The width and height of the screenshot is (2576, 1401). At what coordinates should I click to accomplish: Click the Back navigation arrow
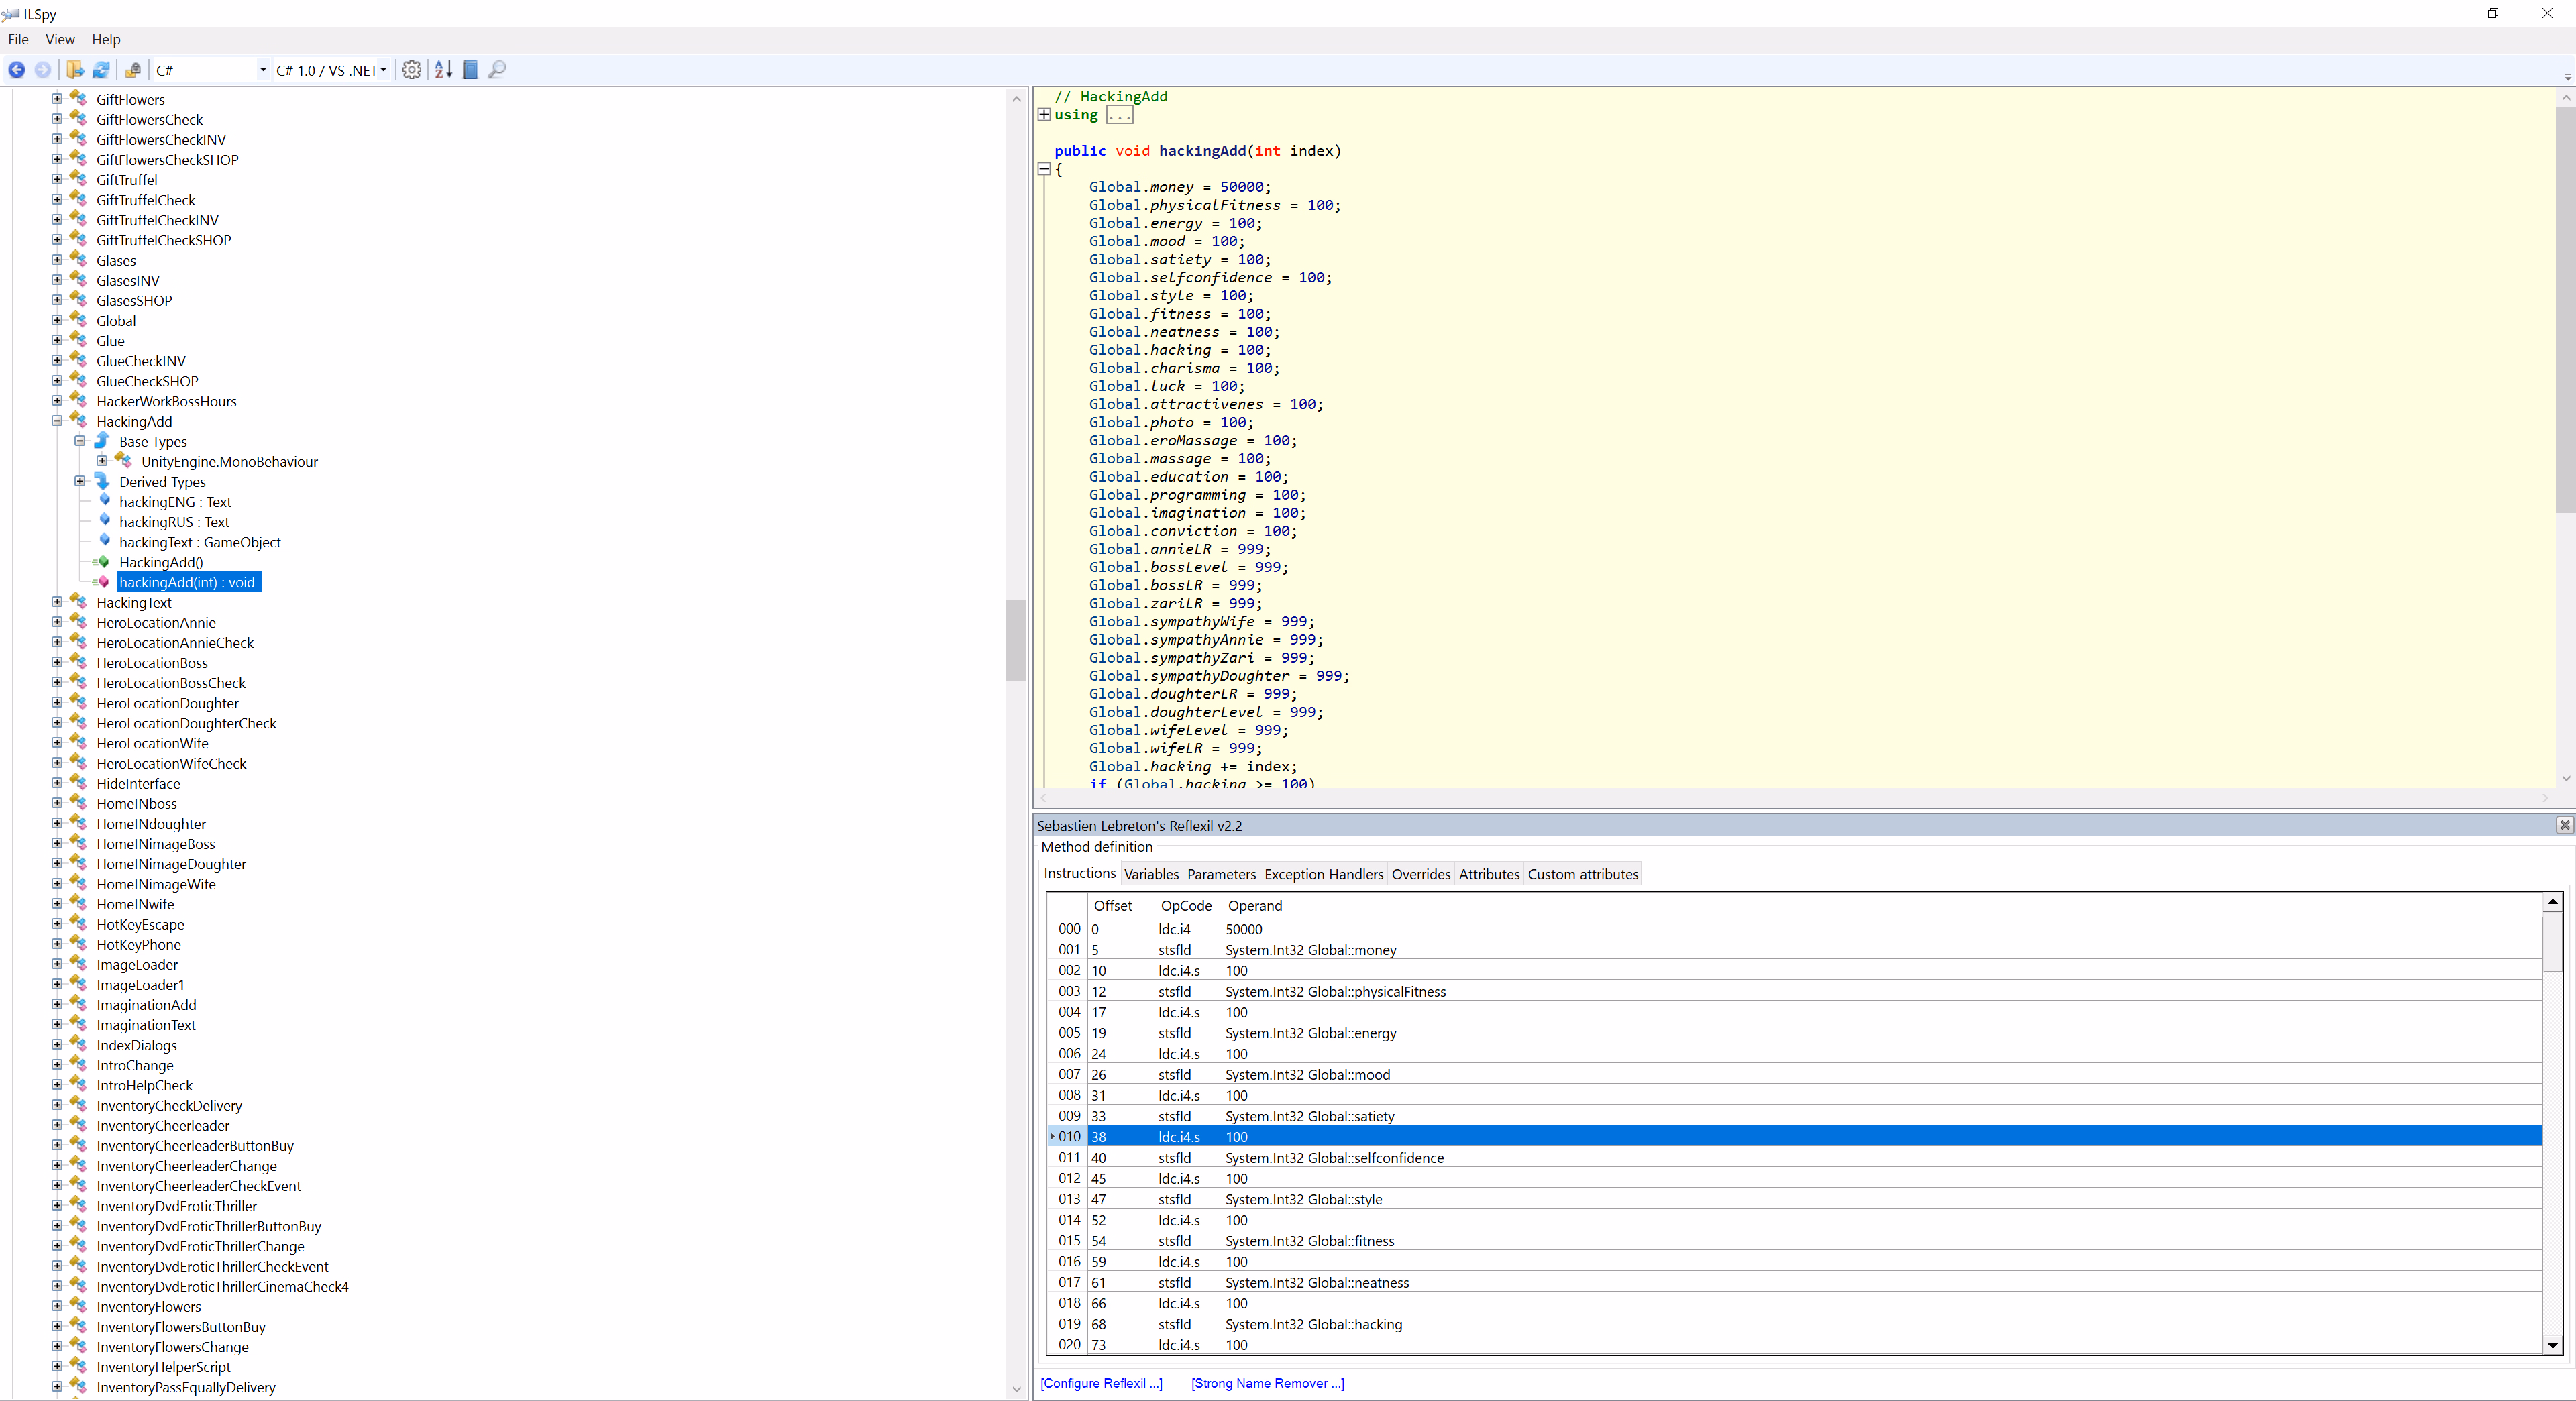tap(17, 70)
